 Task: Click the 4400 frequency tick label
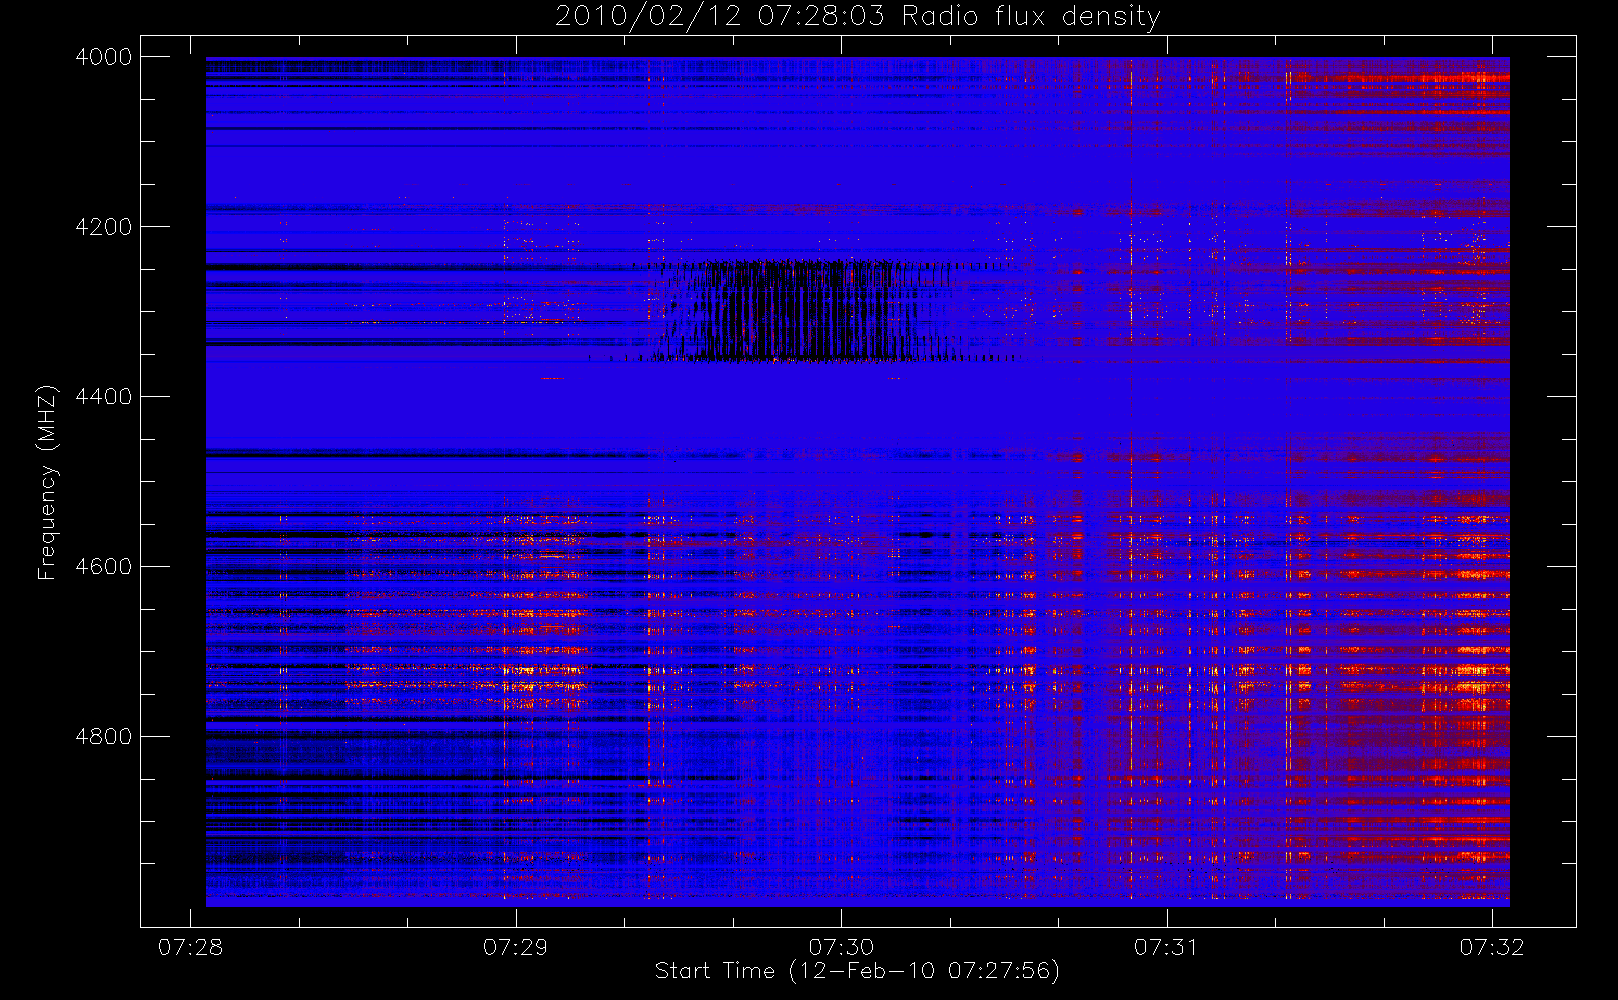click(104, 397)
